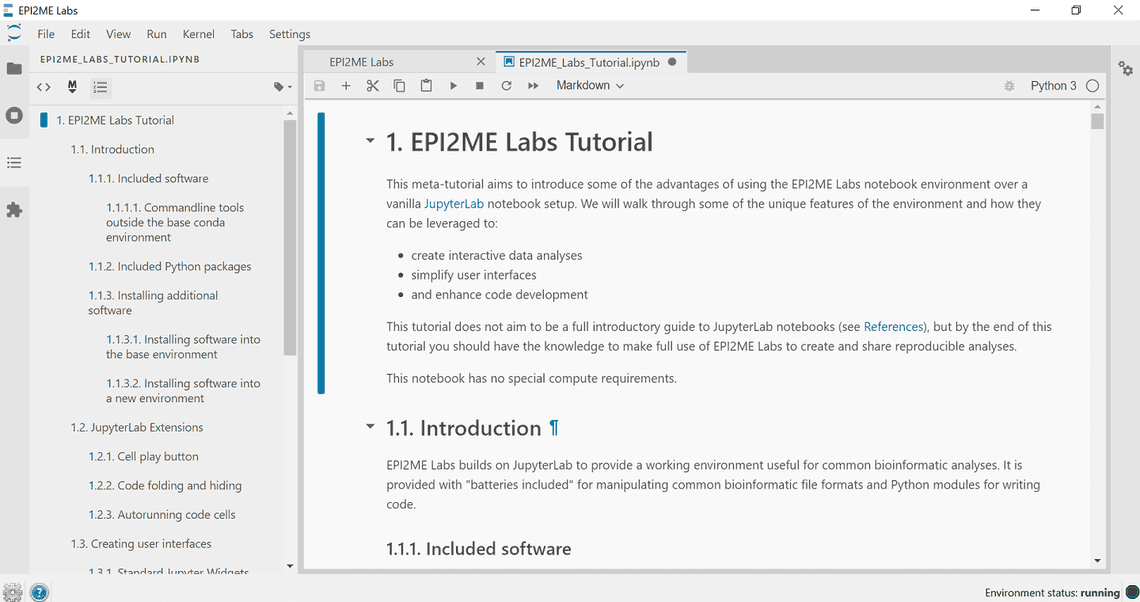Image resolution: width=1140 pixels, height=602 pixels.
Task: Click the notebook vertical scrollbar thumb
Action: (x=1097, y=122)
